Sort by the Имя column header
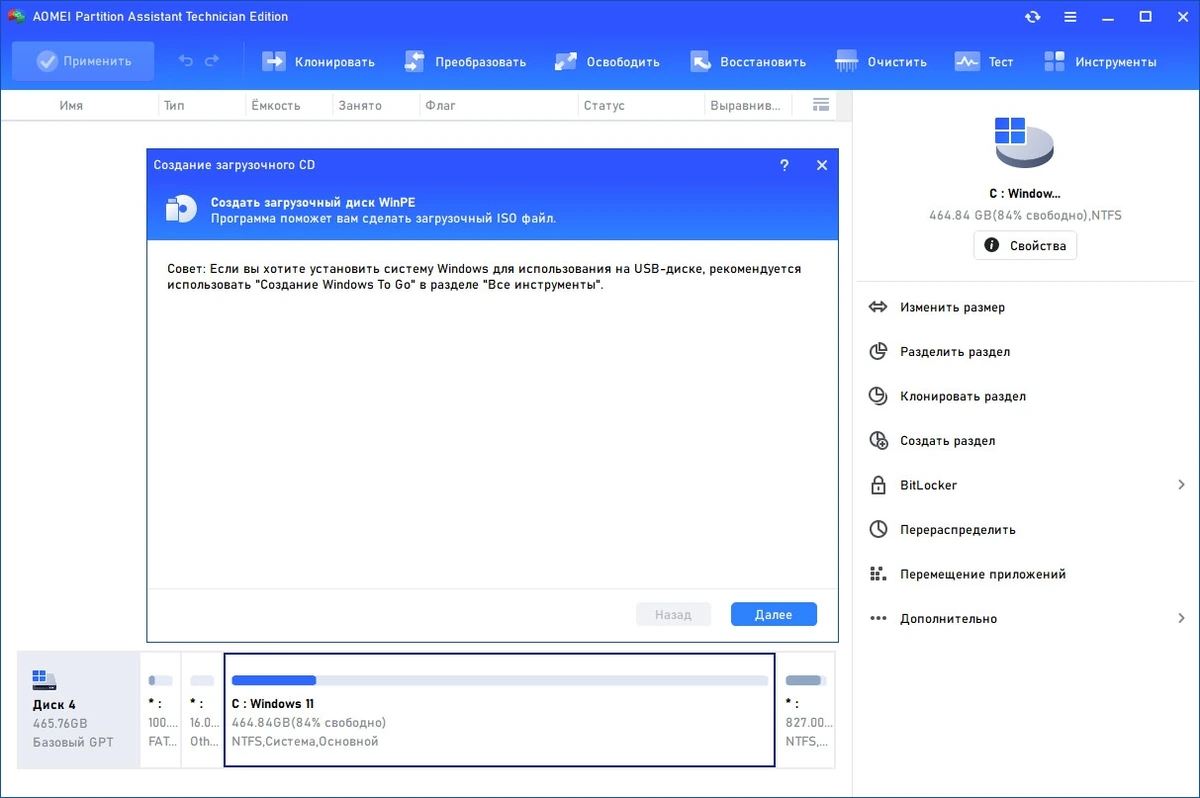1200x798 pixels. [x=71, y=105]
